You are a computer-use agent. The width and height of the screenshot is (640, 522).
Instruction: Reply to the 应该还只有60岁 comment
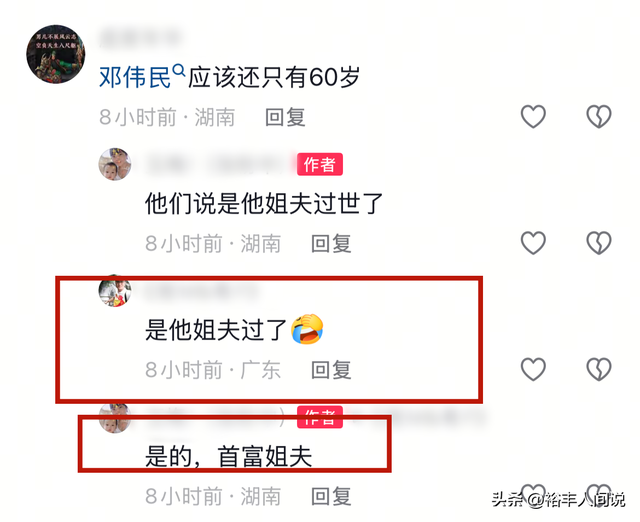(285, 118)
